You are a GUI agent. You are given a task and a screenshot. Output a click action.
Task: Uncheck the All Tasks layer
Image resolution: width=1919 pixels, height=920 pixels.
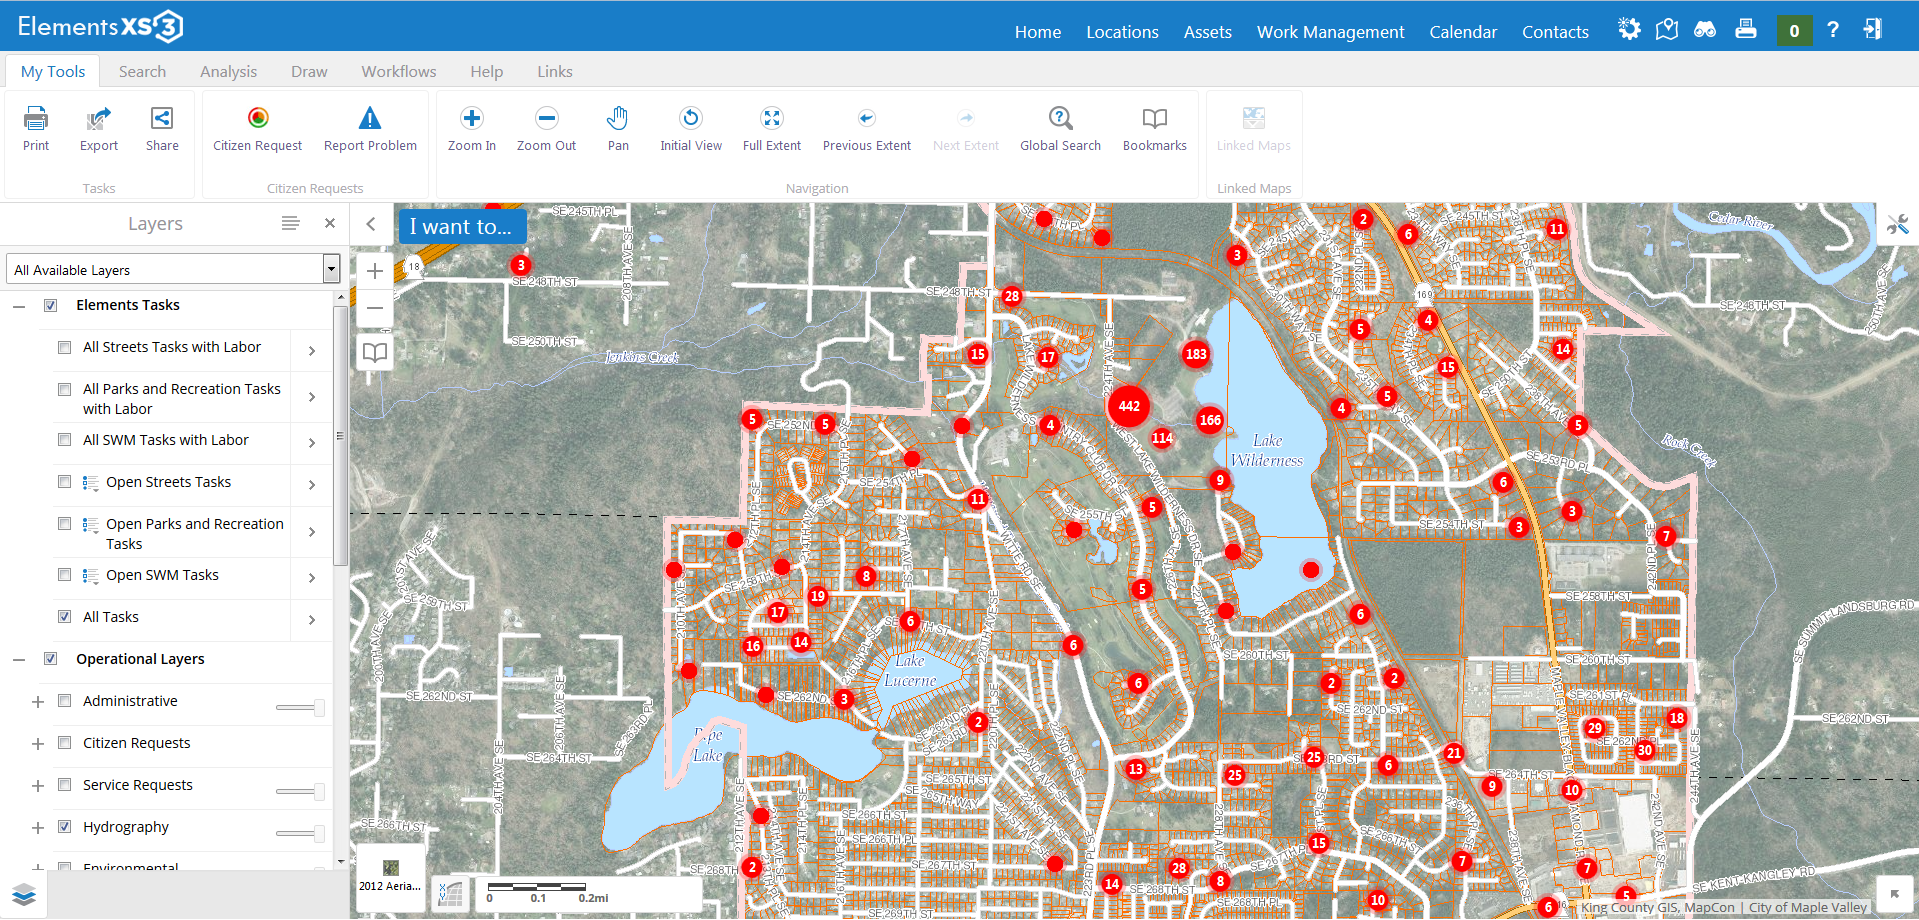(64, 616)
